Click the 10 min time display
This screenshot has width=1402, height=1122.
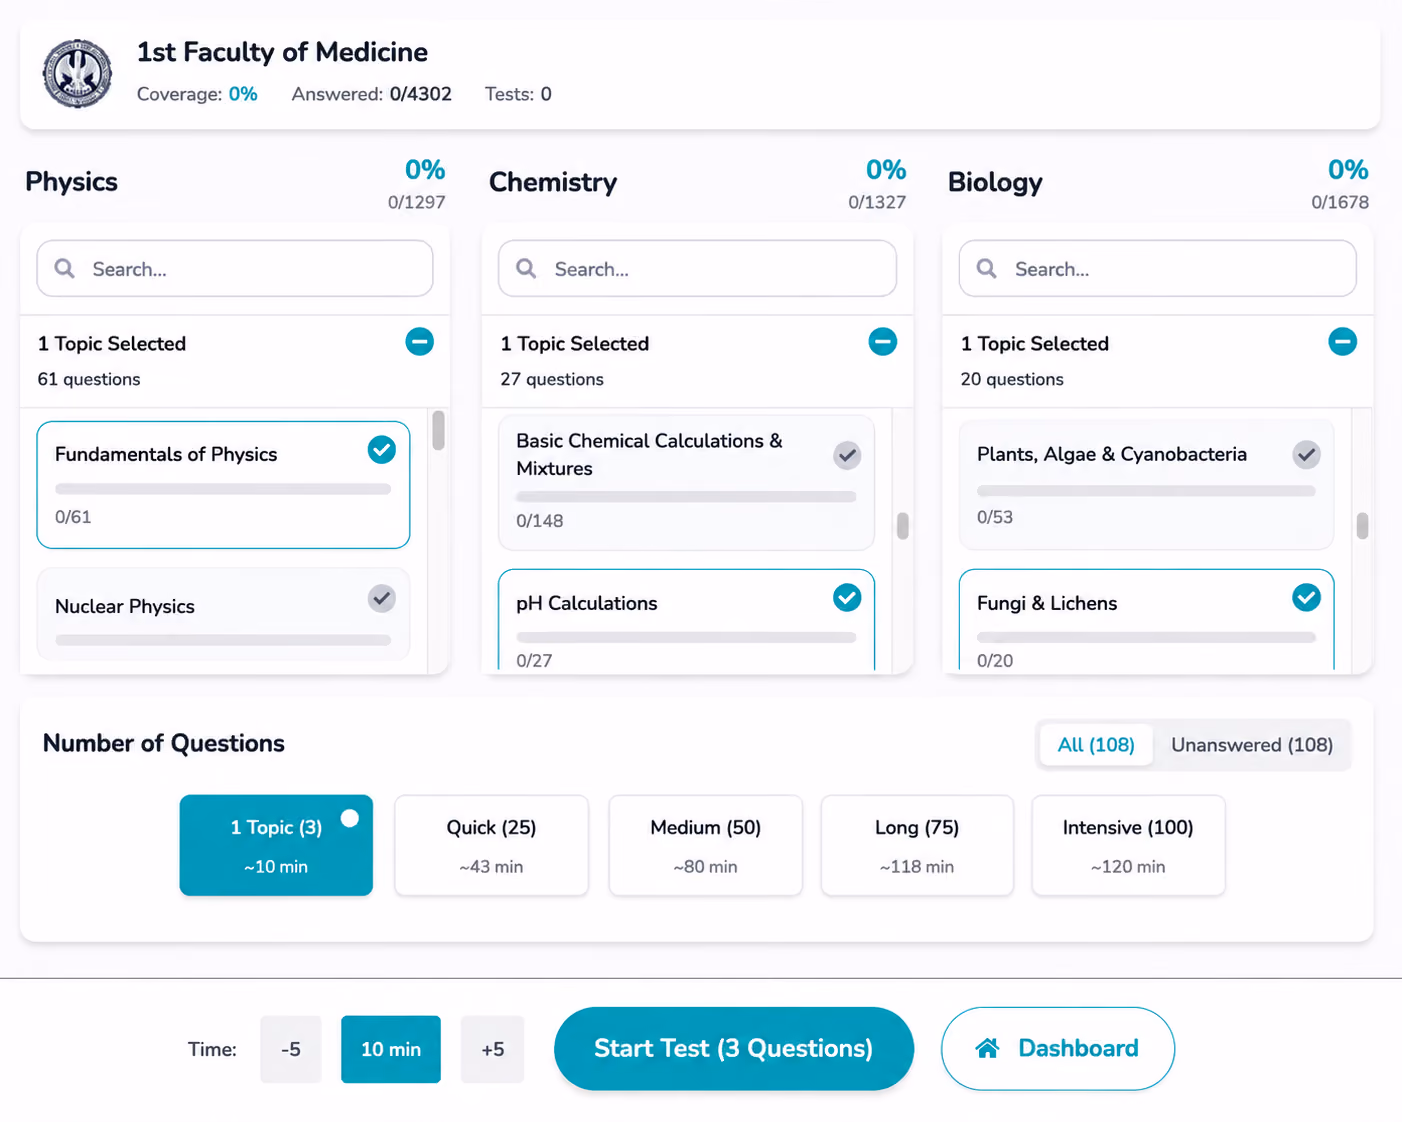tap(391, 1049)
